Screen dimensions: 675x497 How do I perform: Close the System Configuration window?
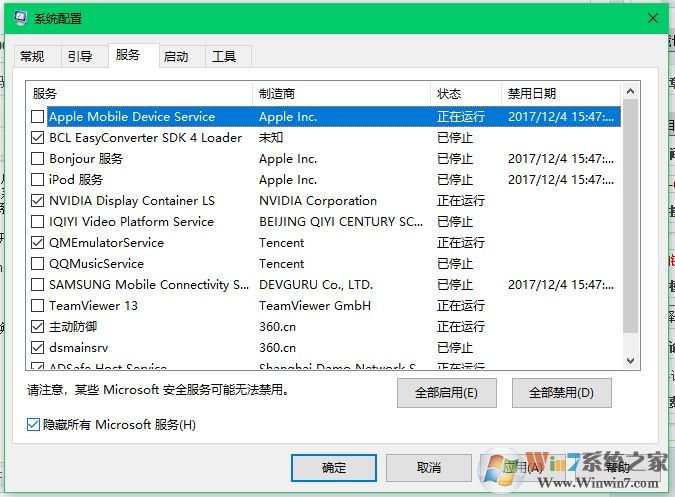652,18
